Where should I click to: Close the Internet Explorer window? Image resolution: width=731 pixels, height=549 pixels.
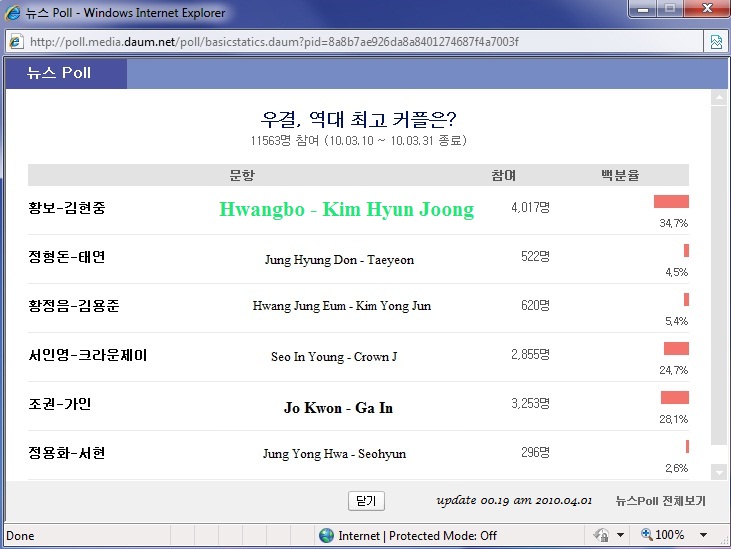pyautogui.click(x=707, y=8)
